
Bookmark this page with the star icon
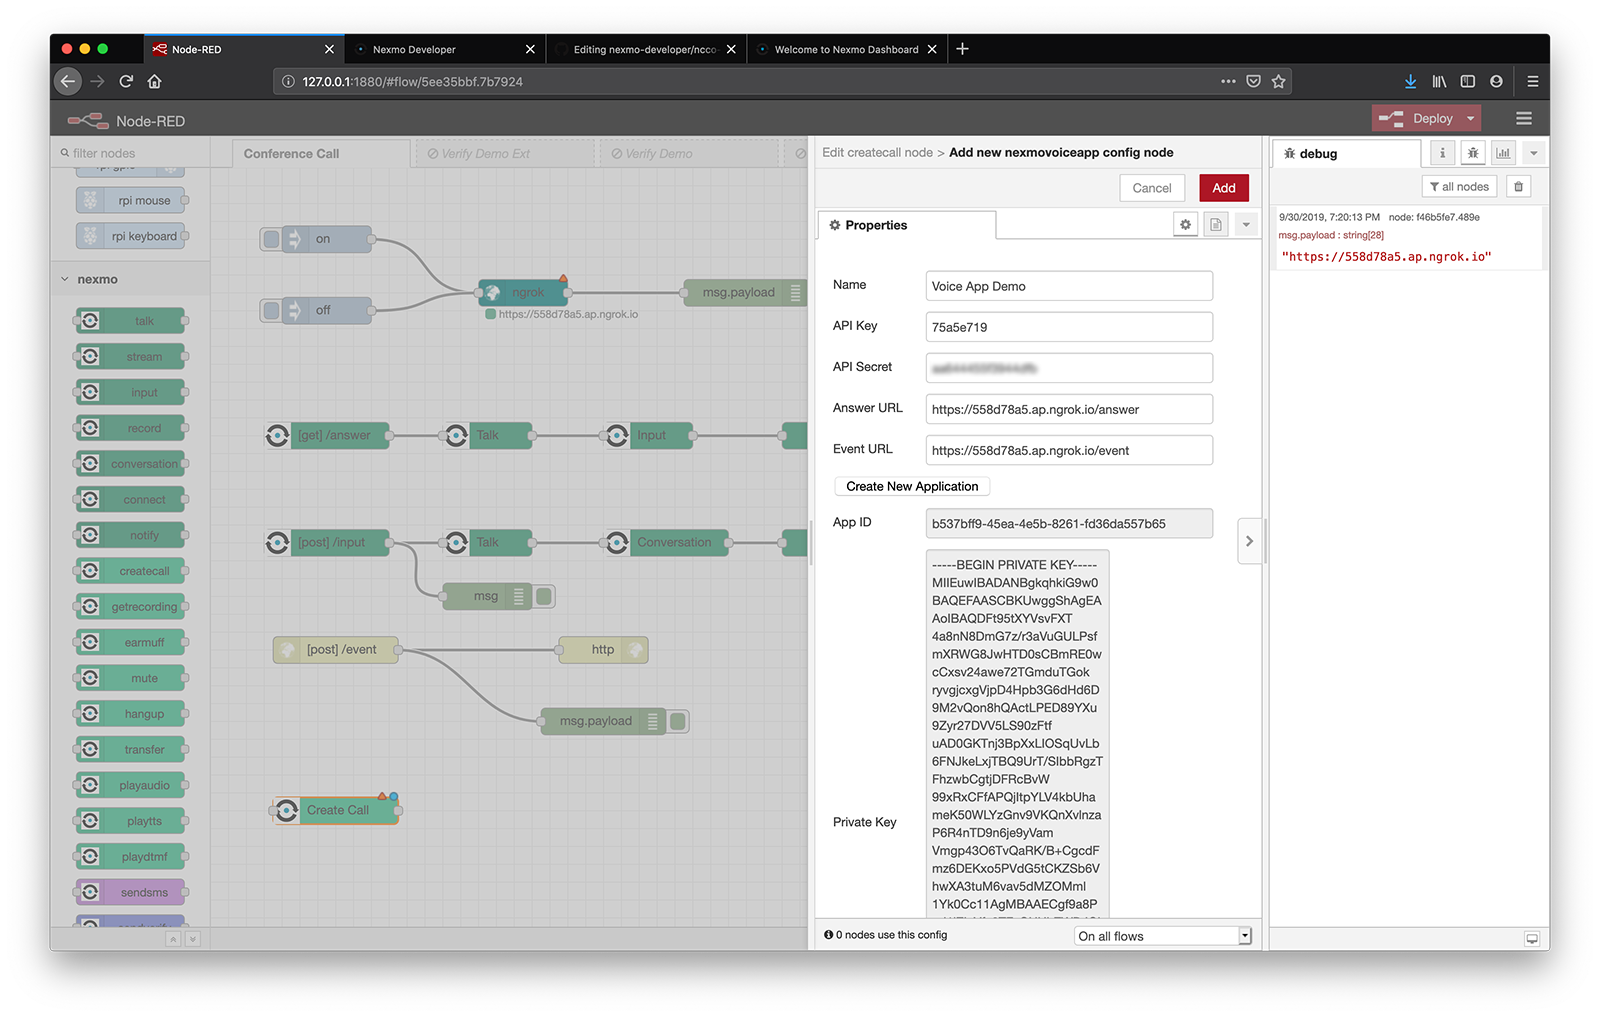[x=1278, y=81]
